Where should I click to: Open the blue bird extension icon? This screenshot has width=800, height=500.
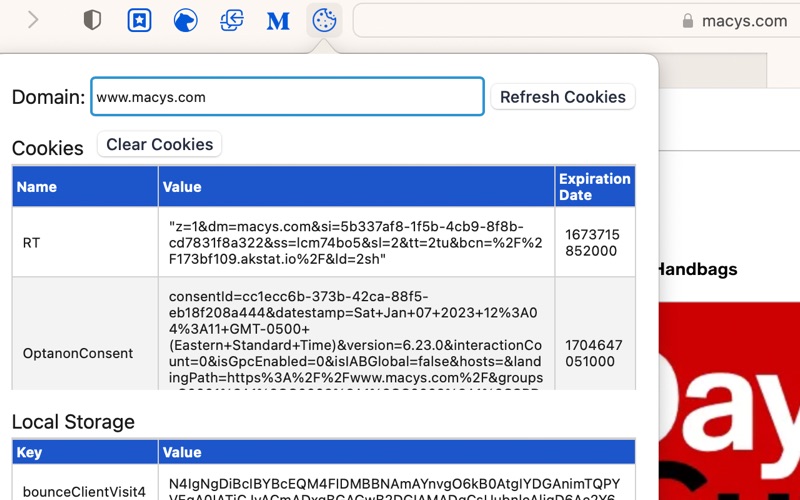[x=185, y=20]
